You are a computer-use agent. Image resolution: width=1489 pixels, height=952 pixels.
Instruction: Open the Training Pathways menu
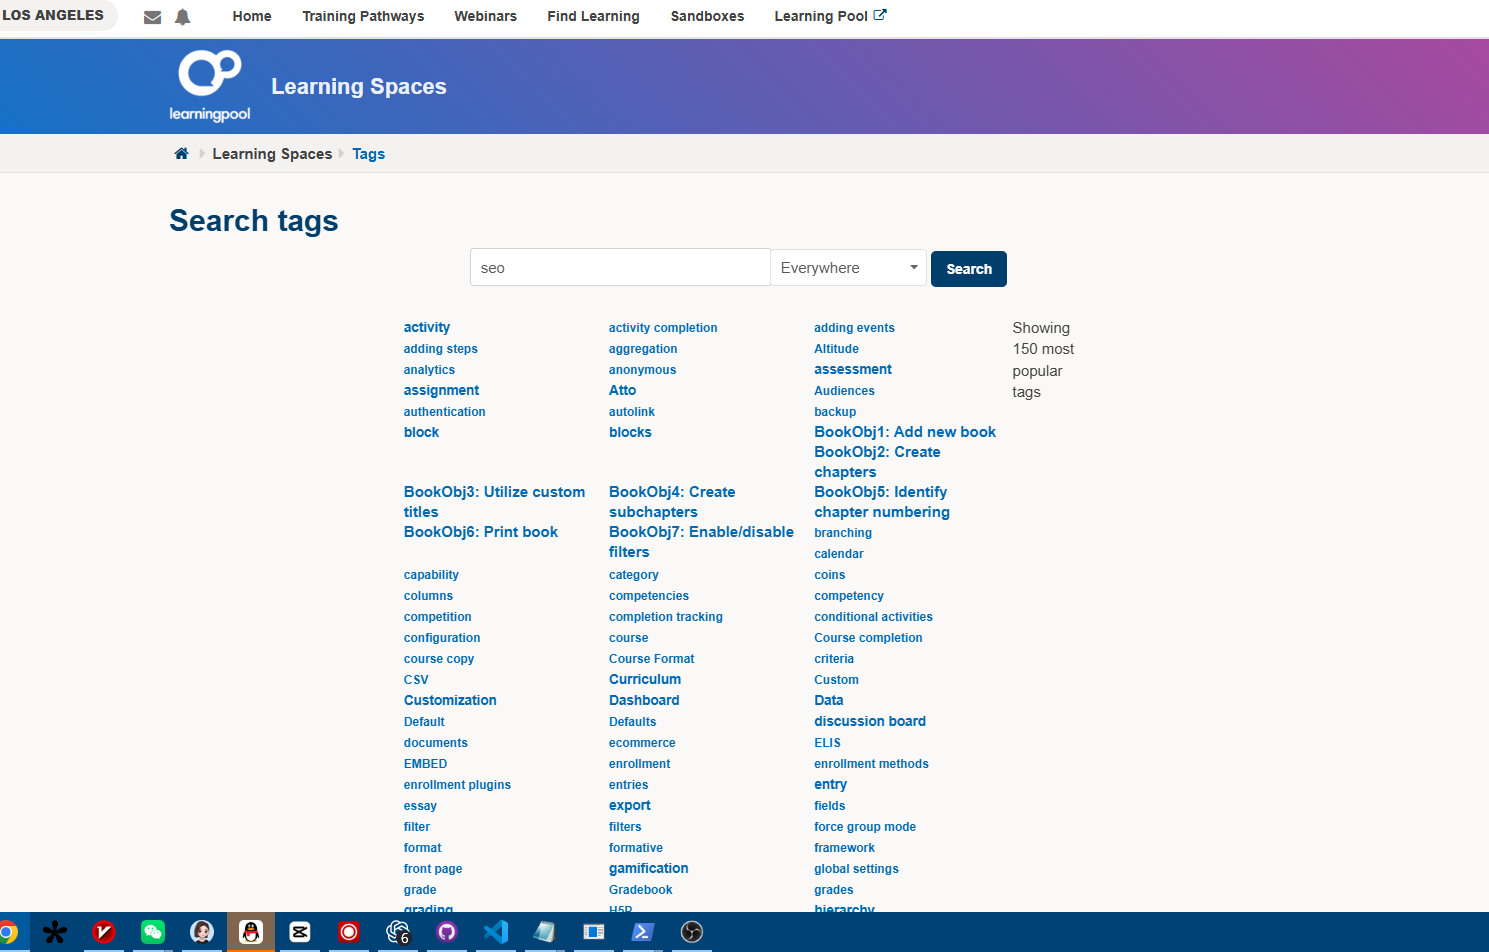click(x=363, y=16)
